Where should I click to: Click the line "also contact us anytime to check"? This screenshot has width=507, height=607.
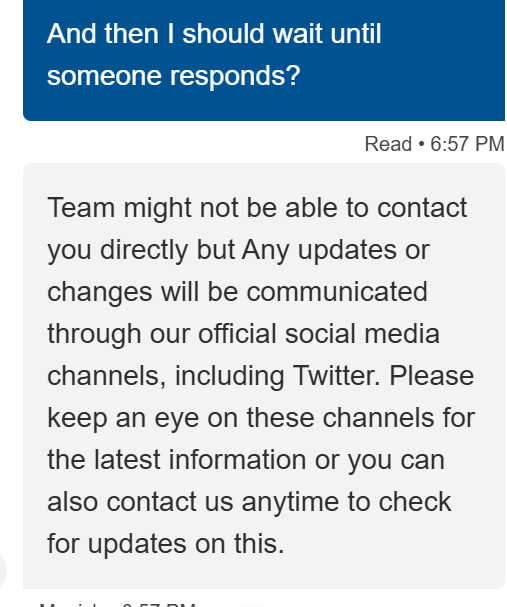pos(249,502)
